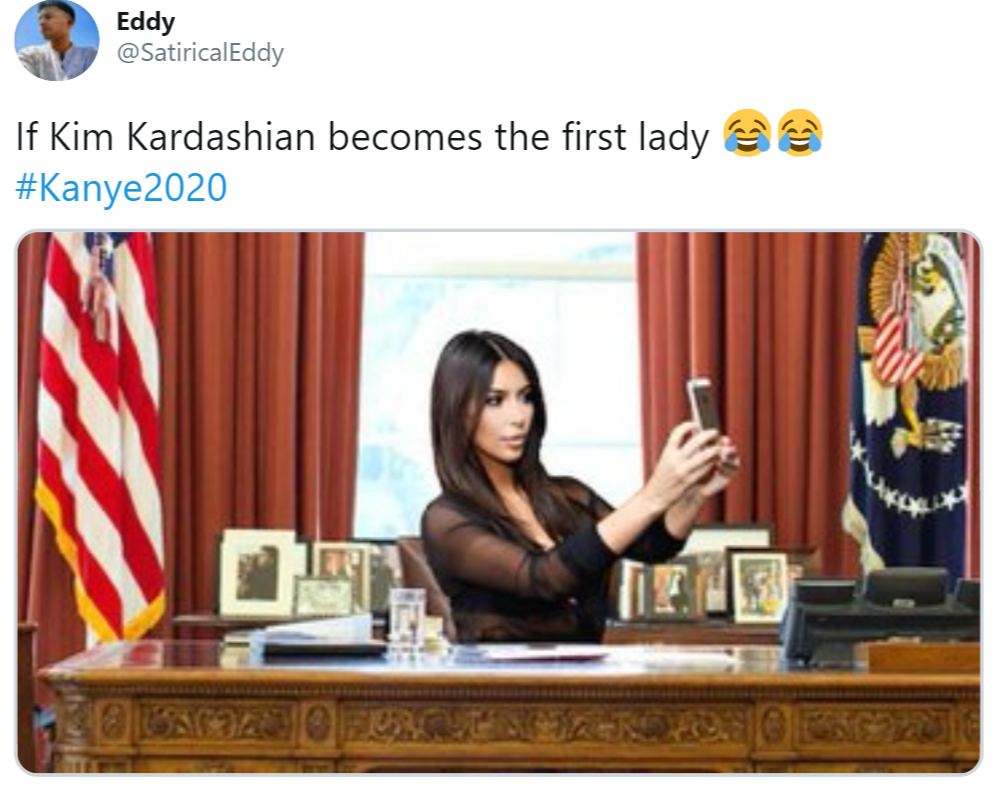Viewport: 997px width, 795px height.
Task: Open Eddy's round profile avatar
Action: (x=57, y=39)
